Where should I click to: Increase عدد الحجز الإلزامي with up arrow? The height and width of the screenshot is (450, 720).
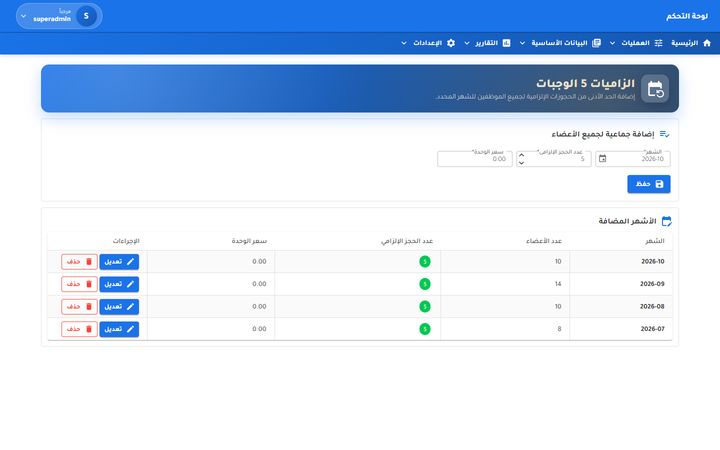click(521, 155)
